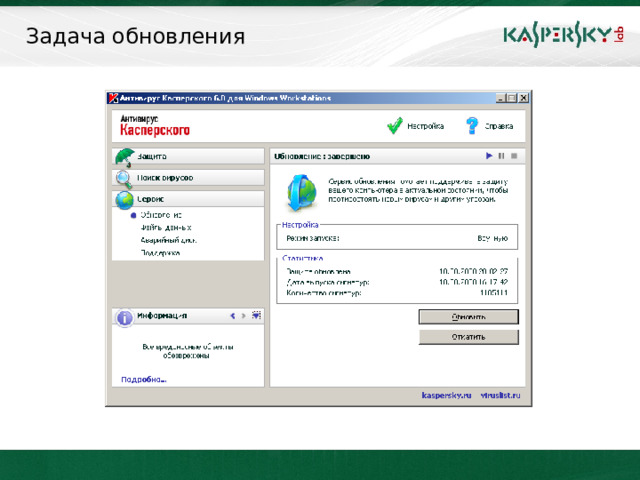Click the Откатить button

point(469,337)
